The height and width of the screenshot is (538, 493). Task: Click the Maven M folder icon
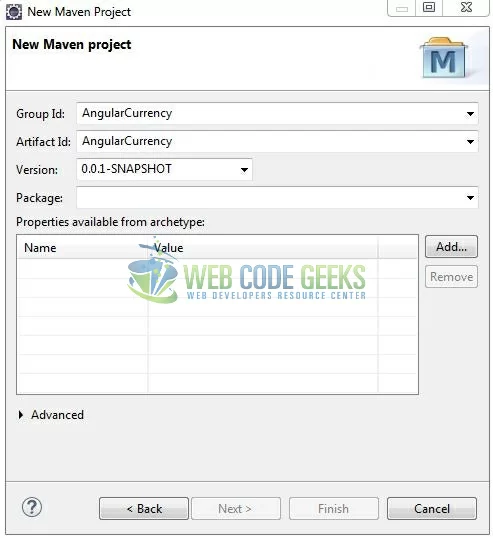[444, 58]
